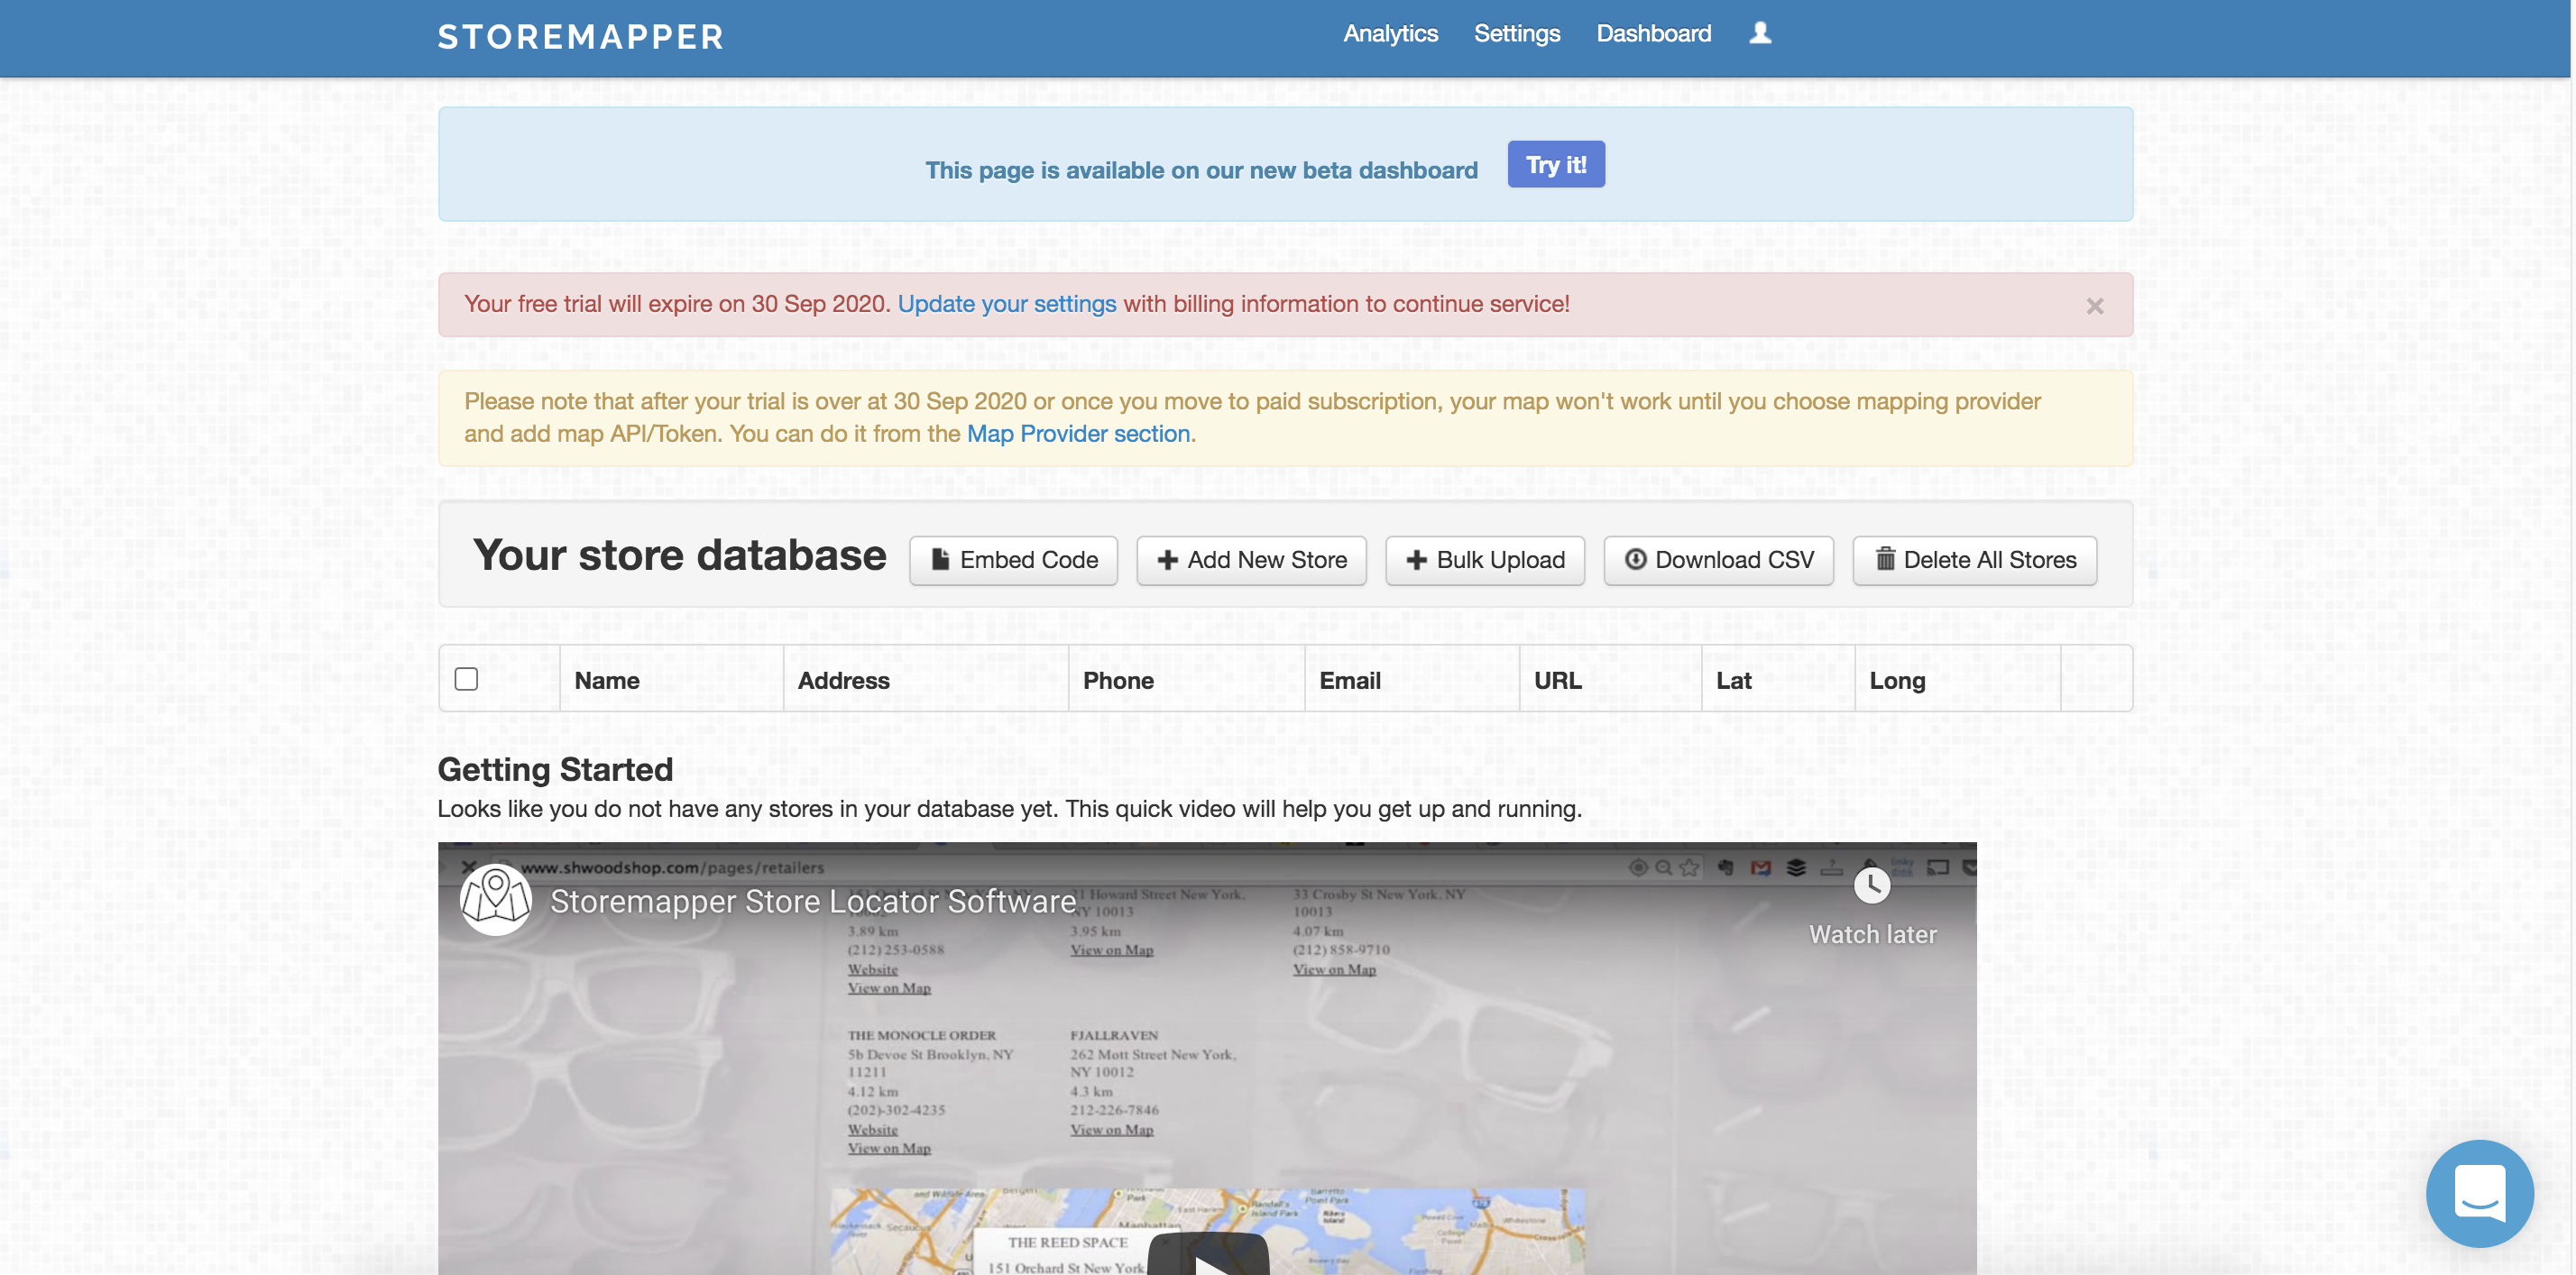The width and height of the screenshot is (2576, 1275).
Task: Click the Watch later clock icon
Action: tap(1871, 886)
